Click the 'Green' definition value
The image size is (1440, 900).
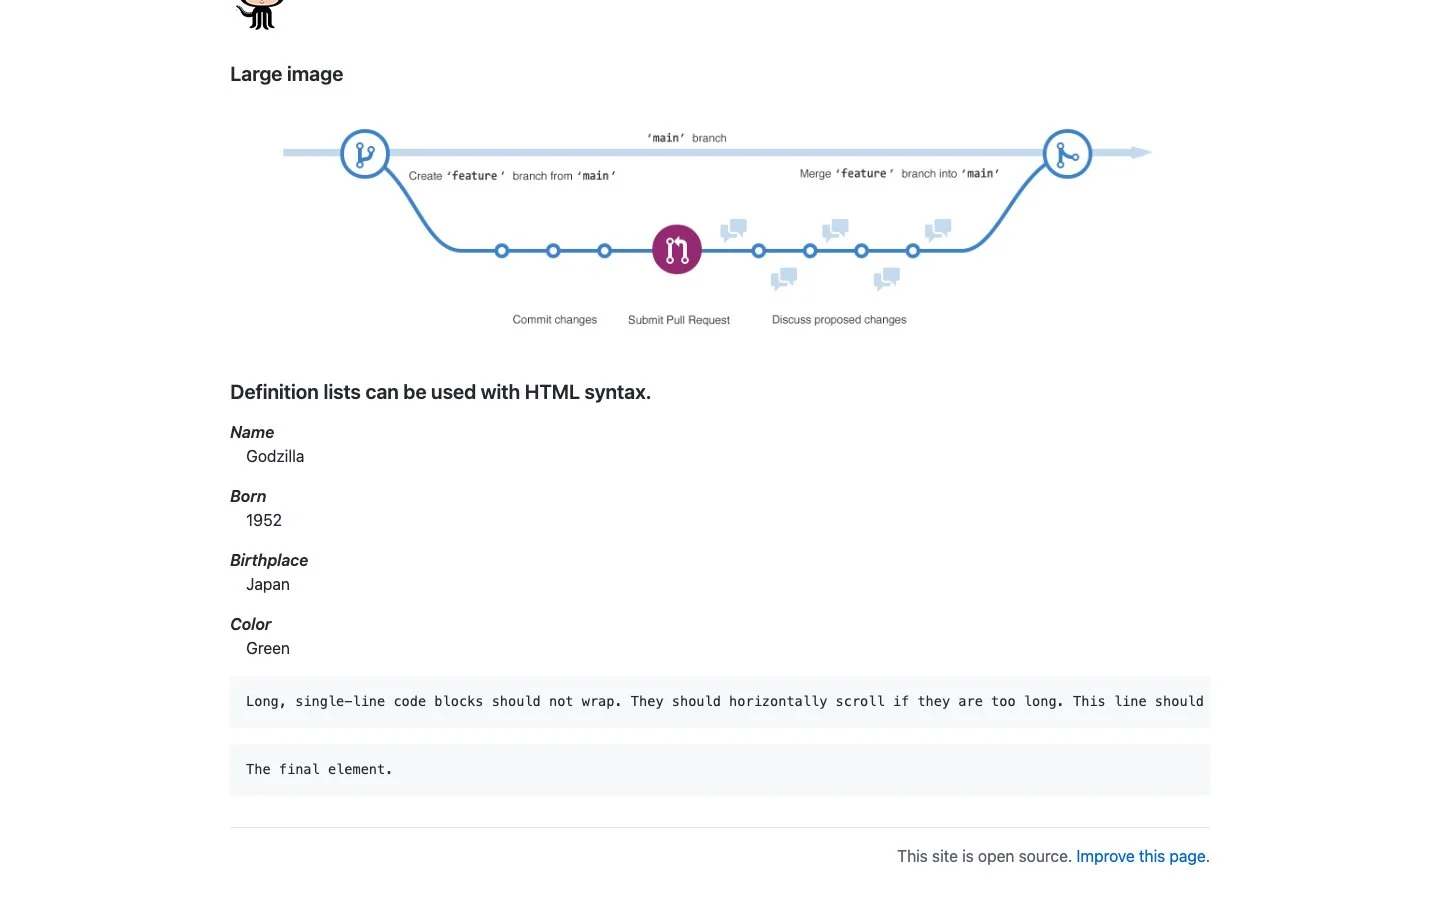click(268, 648)
